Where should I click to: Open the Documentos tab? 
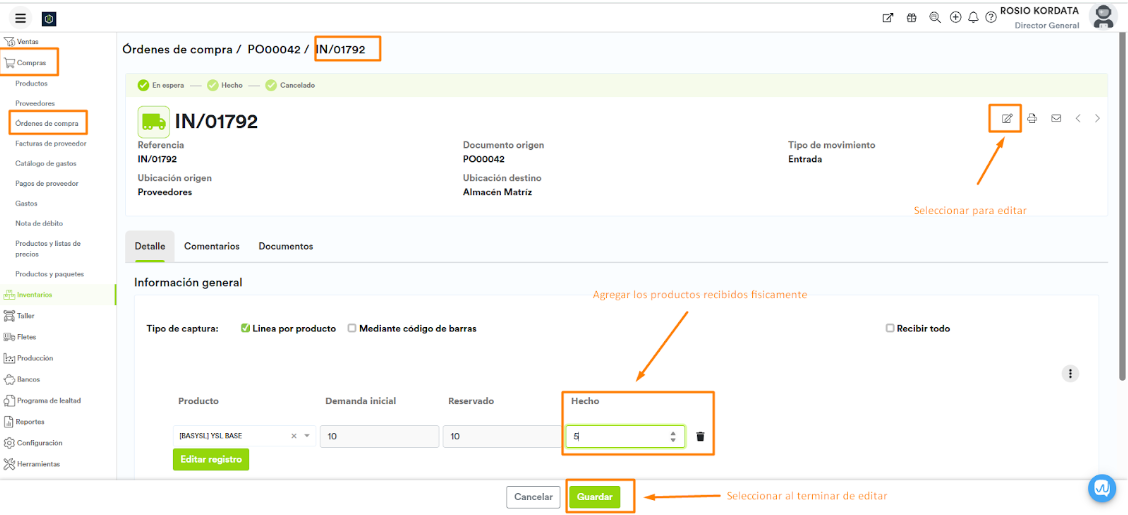(x=285, y=246)
